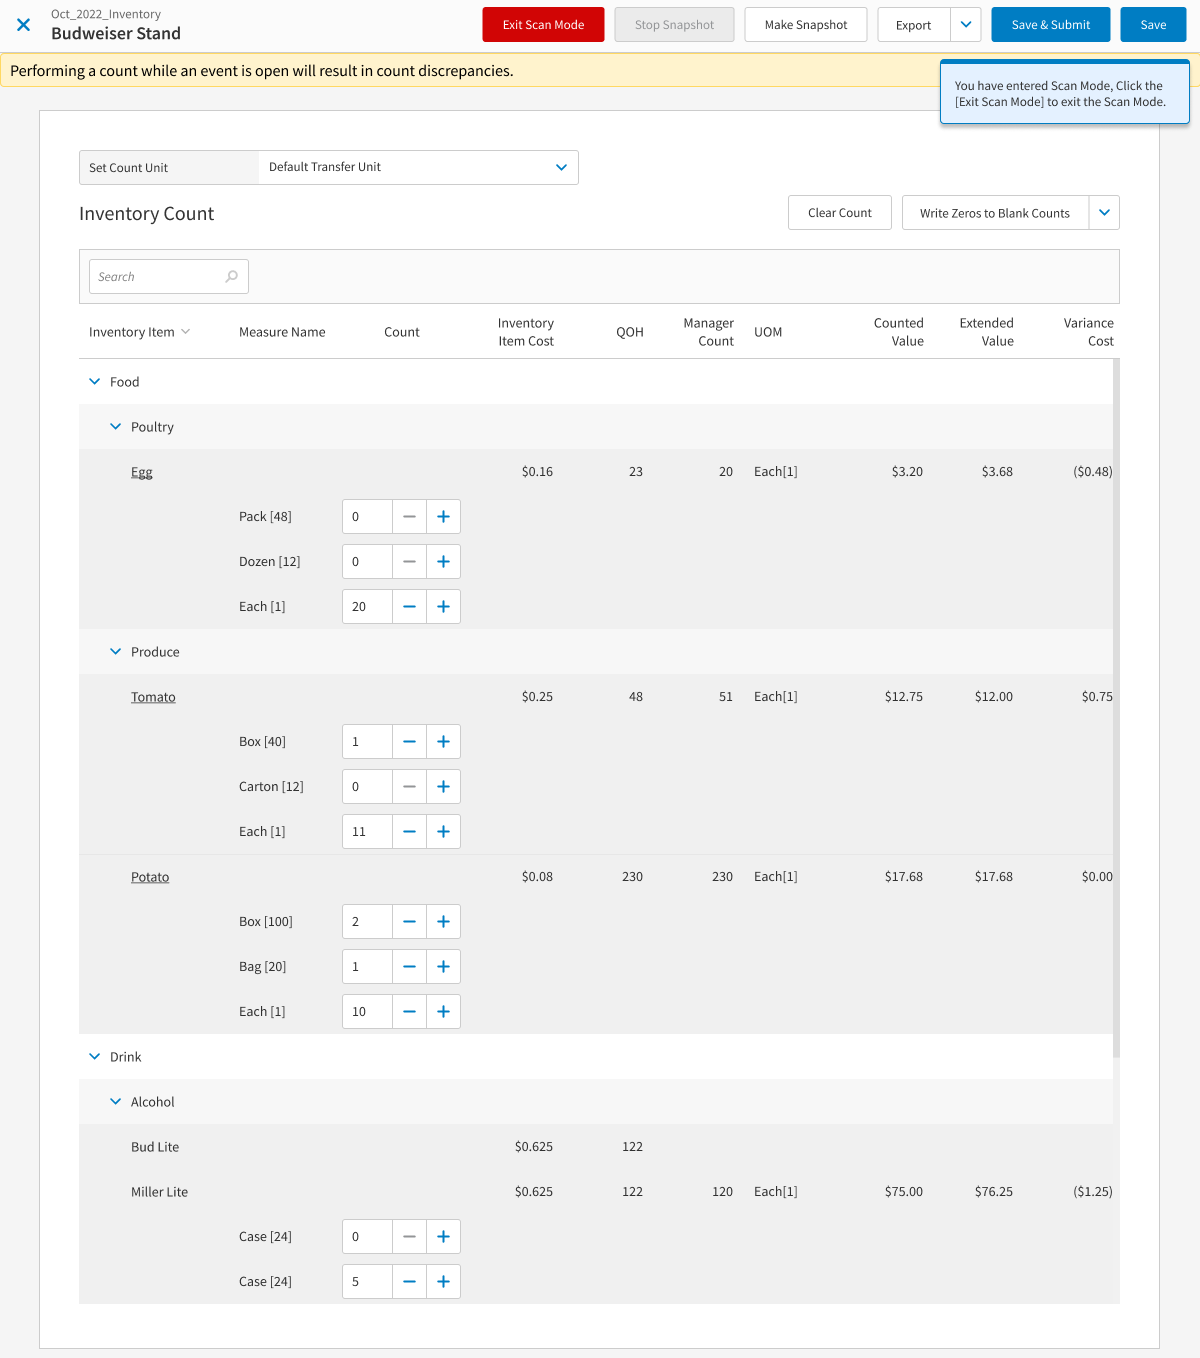The width and height of the screenshot is (1200, 1358).
Task: Collapse the Alcohol subcategory
Action: [115, 1101]
